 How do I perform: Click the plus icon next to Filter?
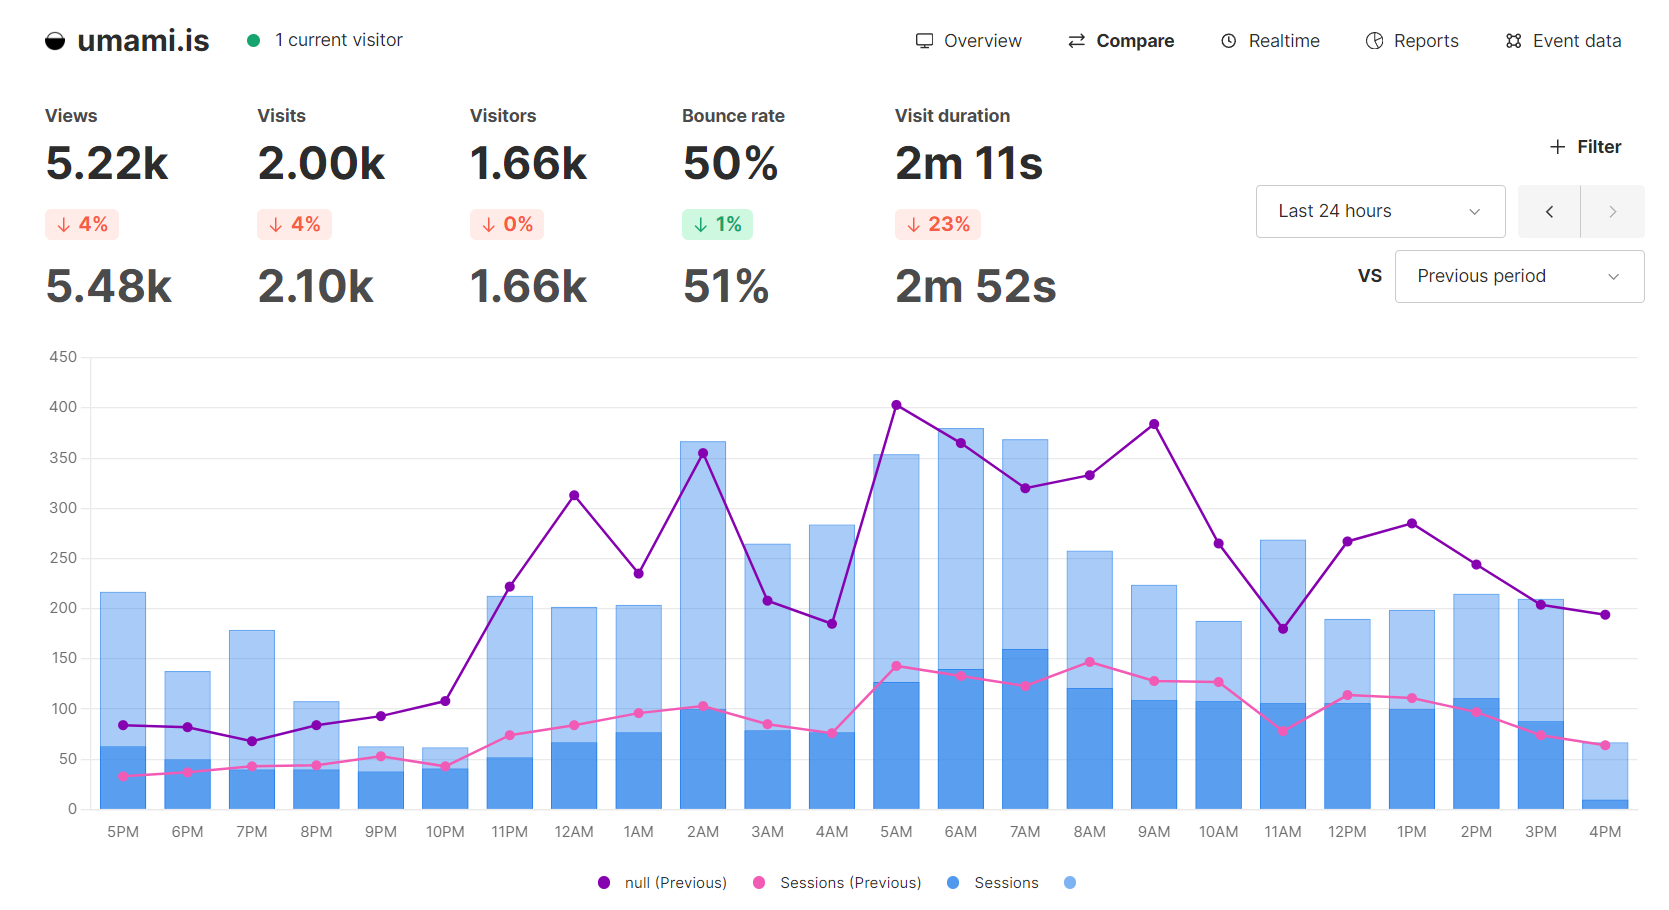point(1557,146)
